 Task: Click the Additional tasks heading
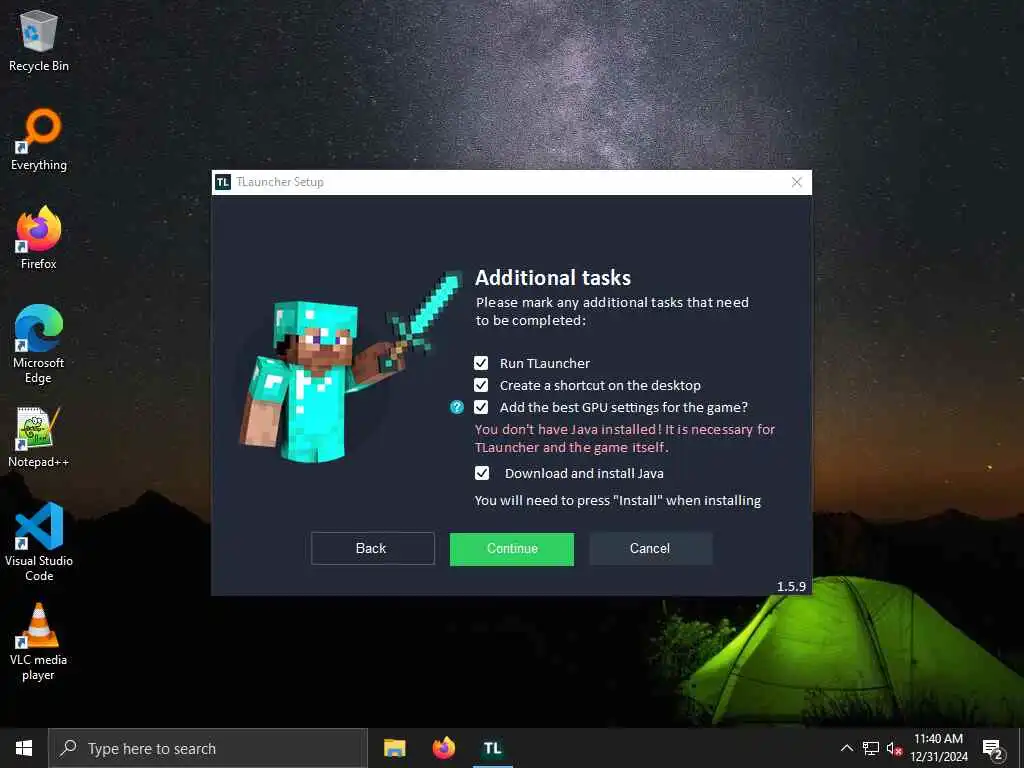pyautogui.click(x=552, y=278)
